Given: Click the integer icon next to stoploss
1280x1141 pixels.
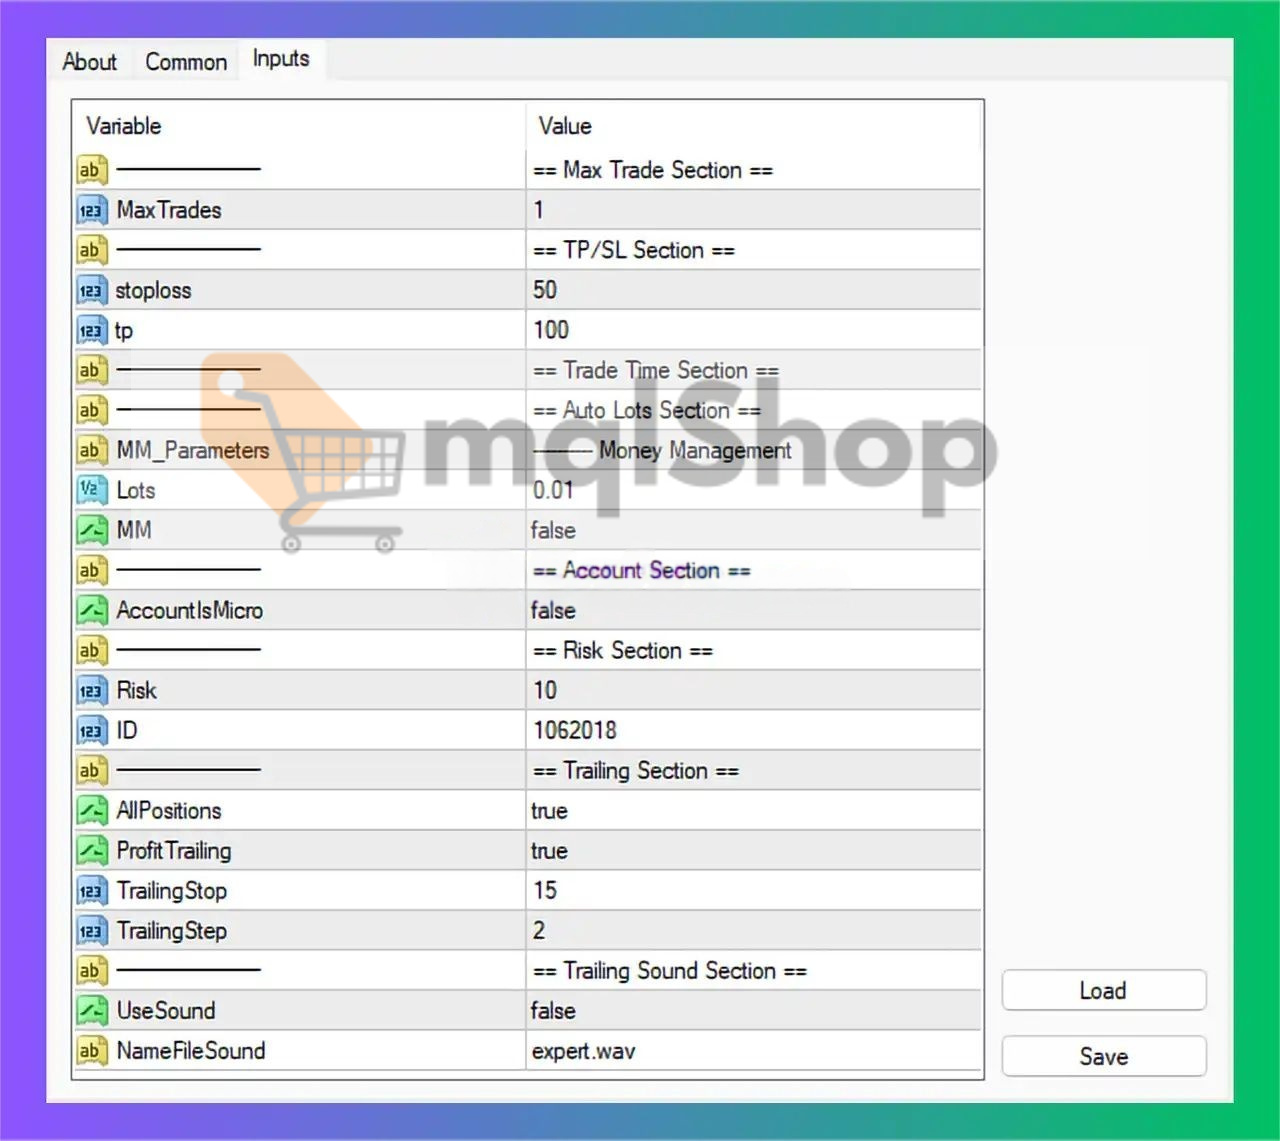Looking at the screenshot, I should coord(91,290).
